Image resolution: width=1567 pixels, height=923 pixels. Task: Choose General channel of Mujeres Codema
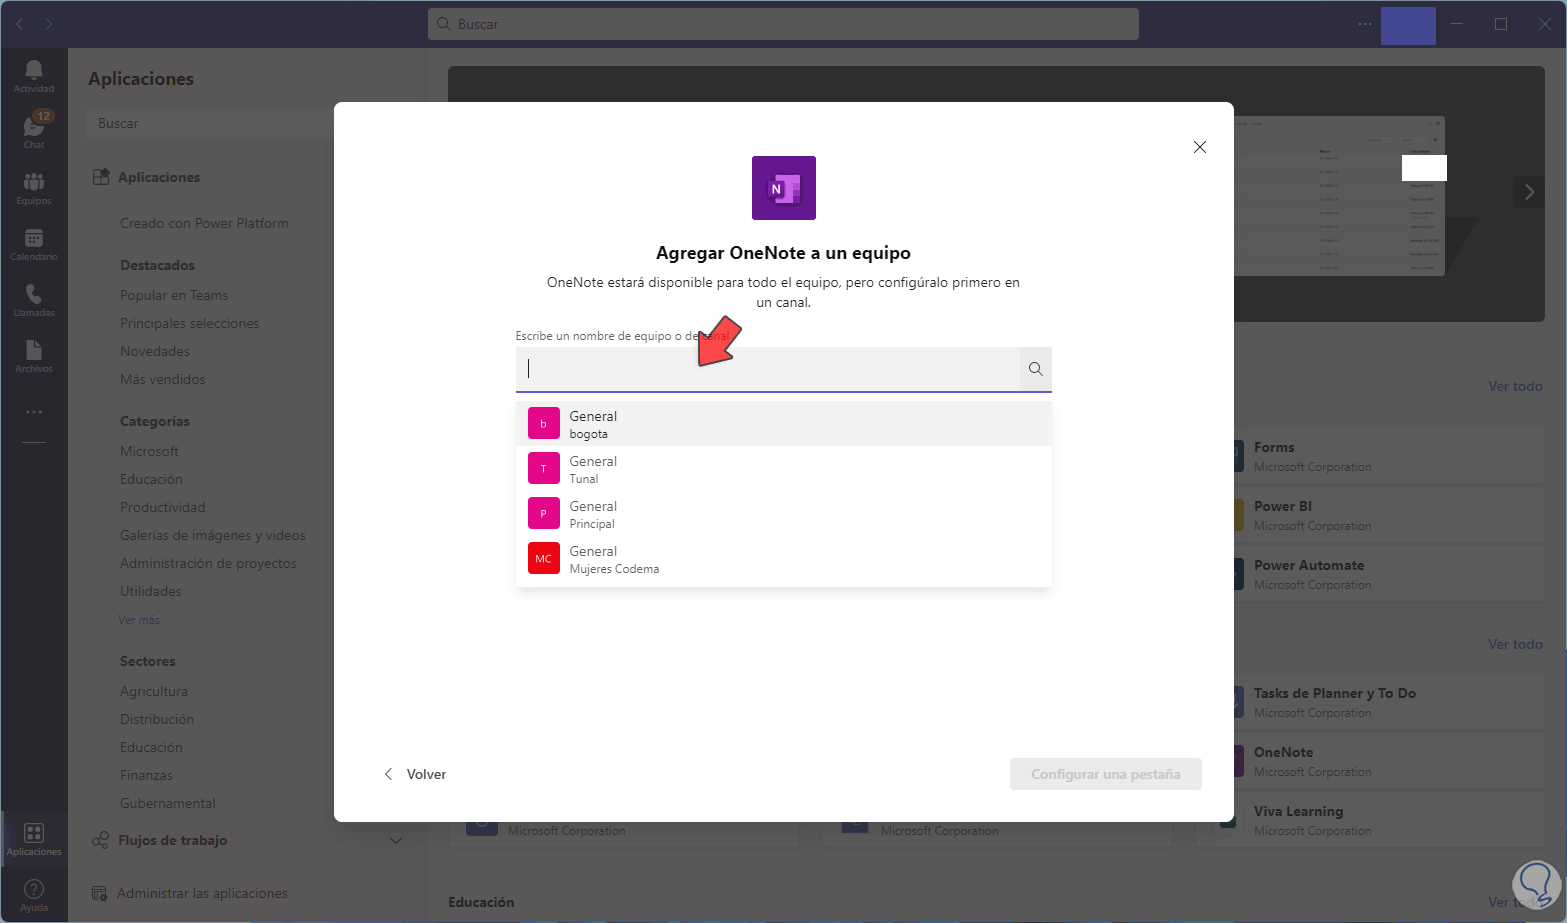[784, 559]
